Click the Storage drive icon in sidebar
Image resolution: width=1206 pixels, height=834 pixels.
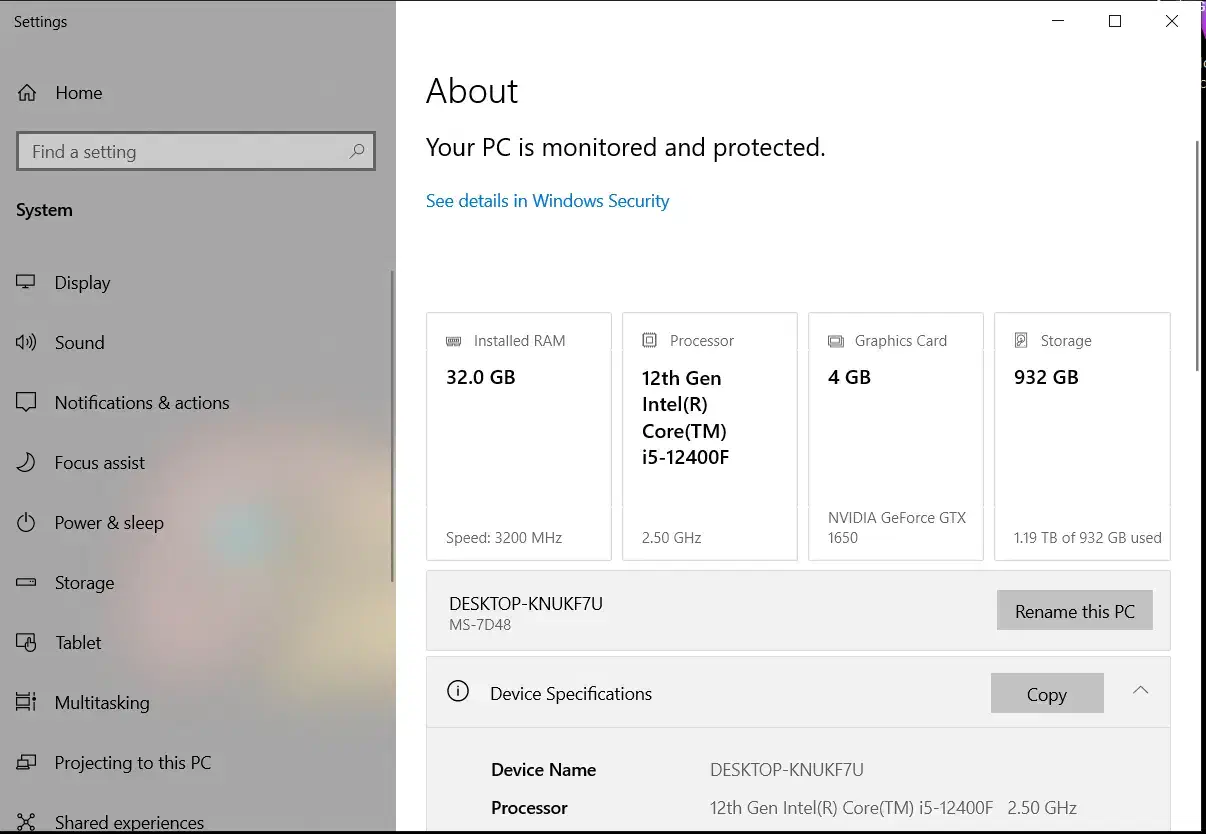[x=26, y=583]
